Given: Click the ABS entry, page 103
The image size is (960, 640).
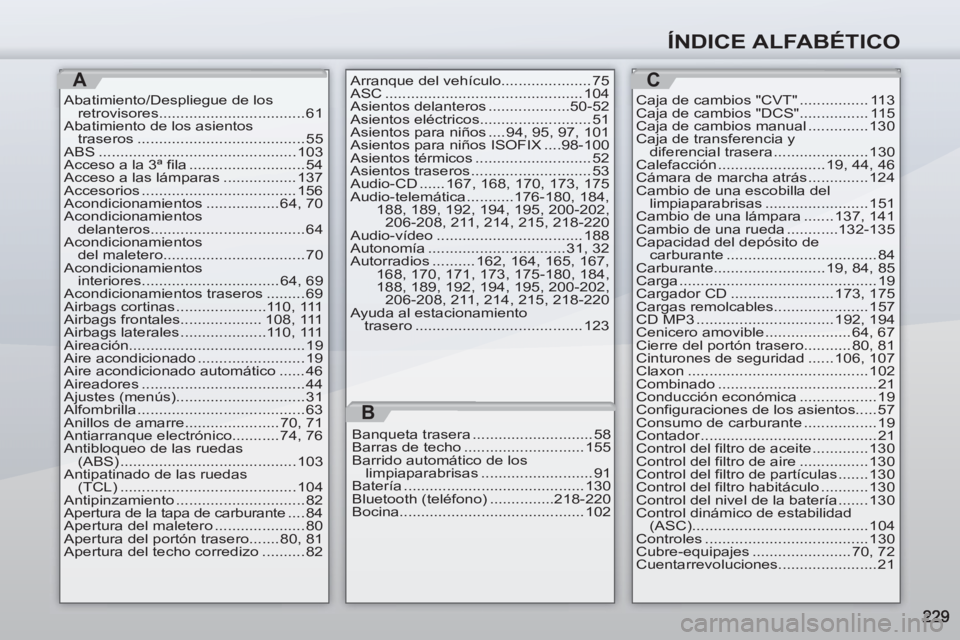Looking at the screenshot, I should tap(193, 151).
